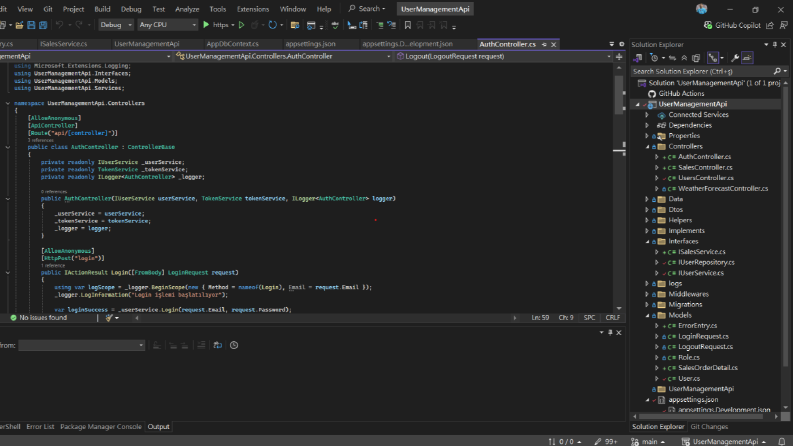The image size is (793, 446).
Task: Toggle auto-hide pin on Output panel
Action: tap(610, 332)
